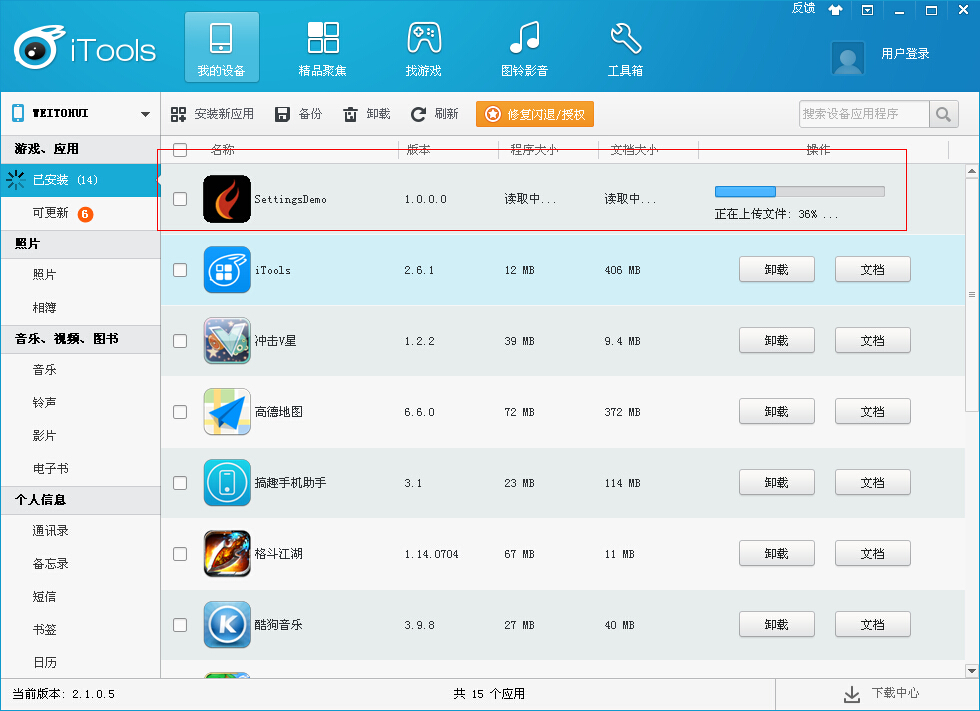Switch to 我的设备 tab

tap(221, 47)
